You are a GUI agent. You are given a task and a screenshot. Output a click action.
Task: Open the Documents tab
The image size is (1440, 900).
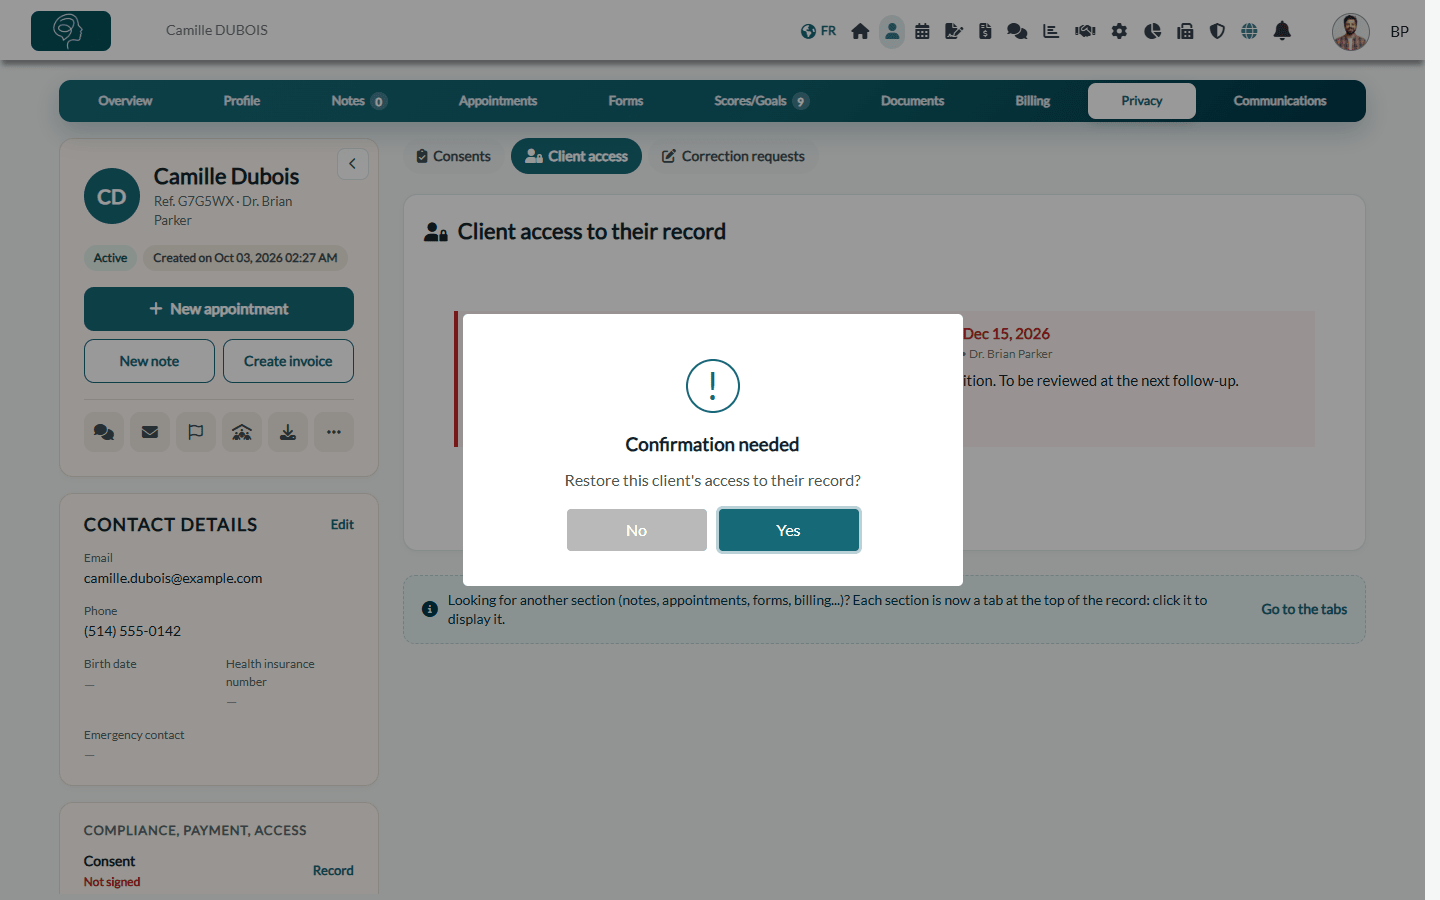click(912, 101)
